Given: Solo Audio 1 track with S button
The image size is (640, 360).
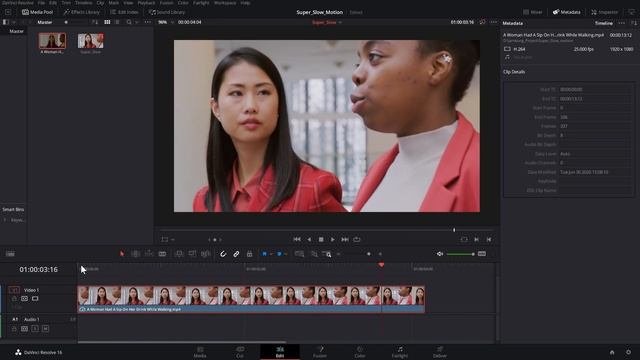Looking at the screenshot, I should (35, 329).
